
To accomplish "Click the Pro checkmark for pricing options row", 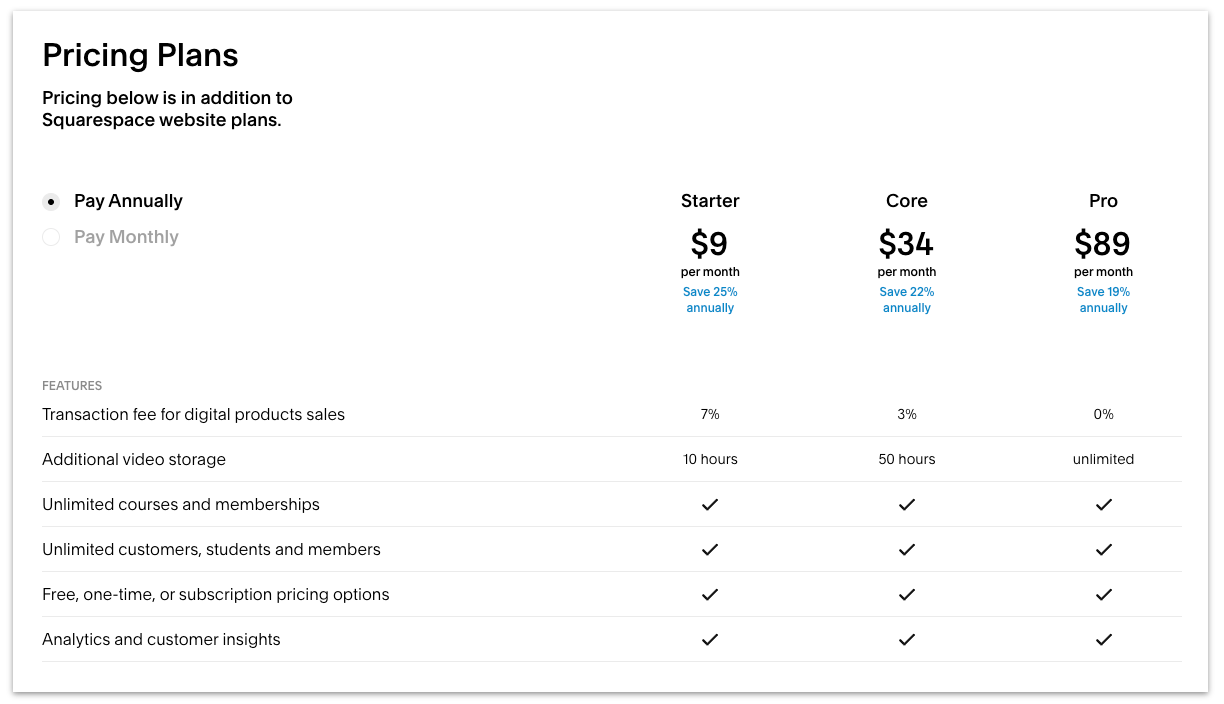I will click(1103, 594).
